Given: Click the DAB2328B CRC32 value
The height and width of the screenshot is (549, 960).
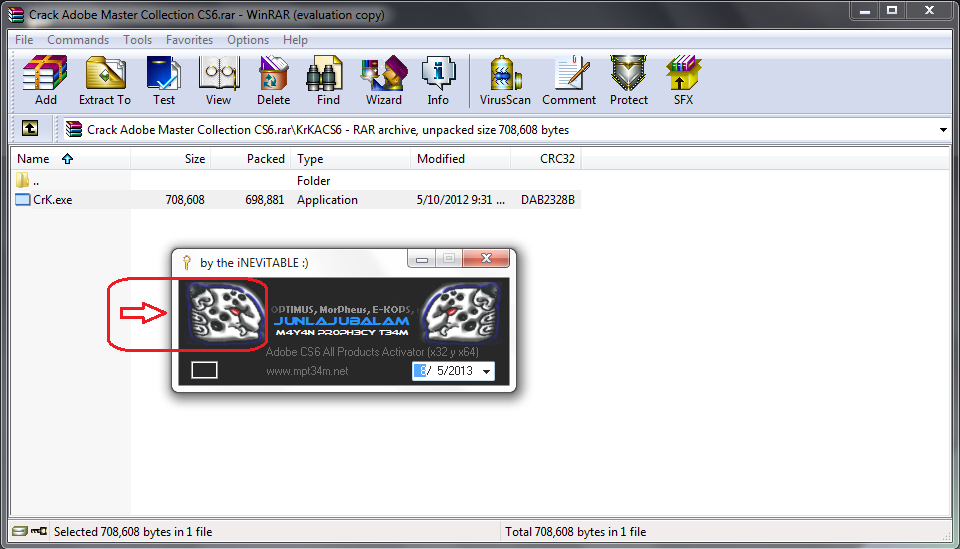Looking at the screenshot, I should 548,200.
